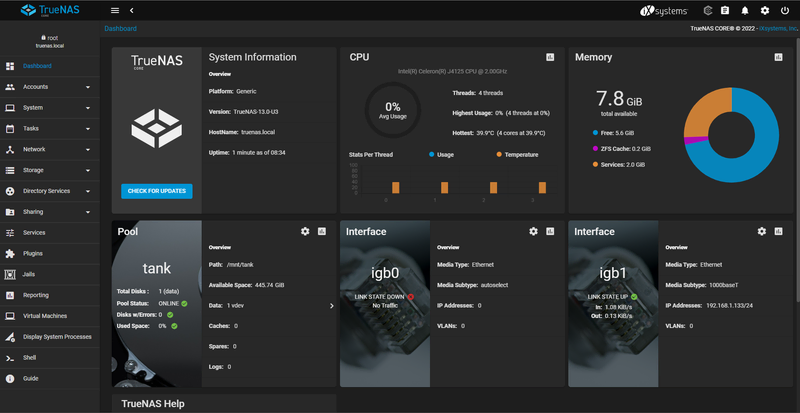Open the Virtual Machines menu item
This screenshot has width=800, height=413.
click(x=50, y=316)
